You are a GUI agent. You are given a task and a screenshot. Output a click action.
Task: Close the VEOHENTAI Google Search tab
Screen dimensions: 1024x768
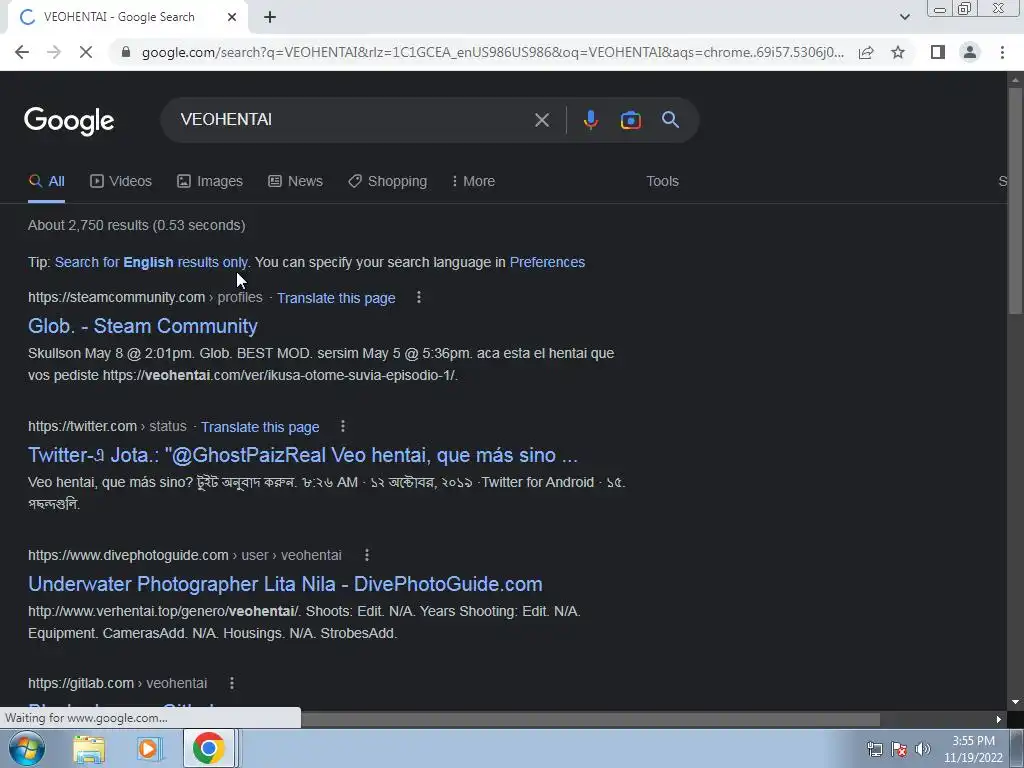(232, 17)
